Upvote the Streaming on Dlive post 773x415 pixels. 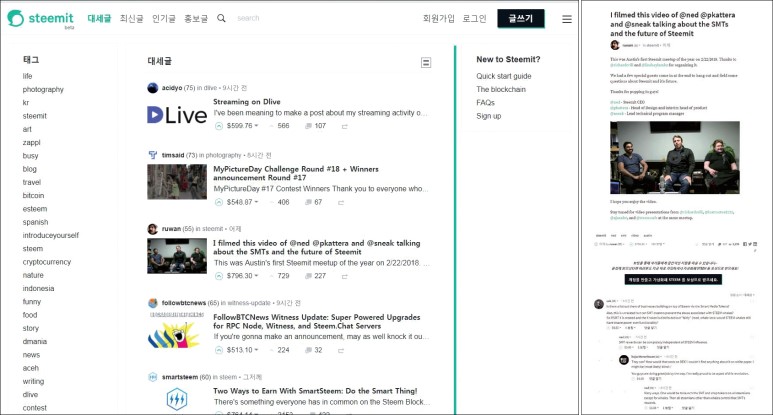(x=219, y=126)
